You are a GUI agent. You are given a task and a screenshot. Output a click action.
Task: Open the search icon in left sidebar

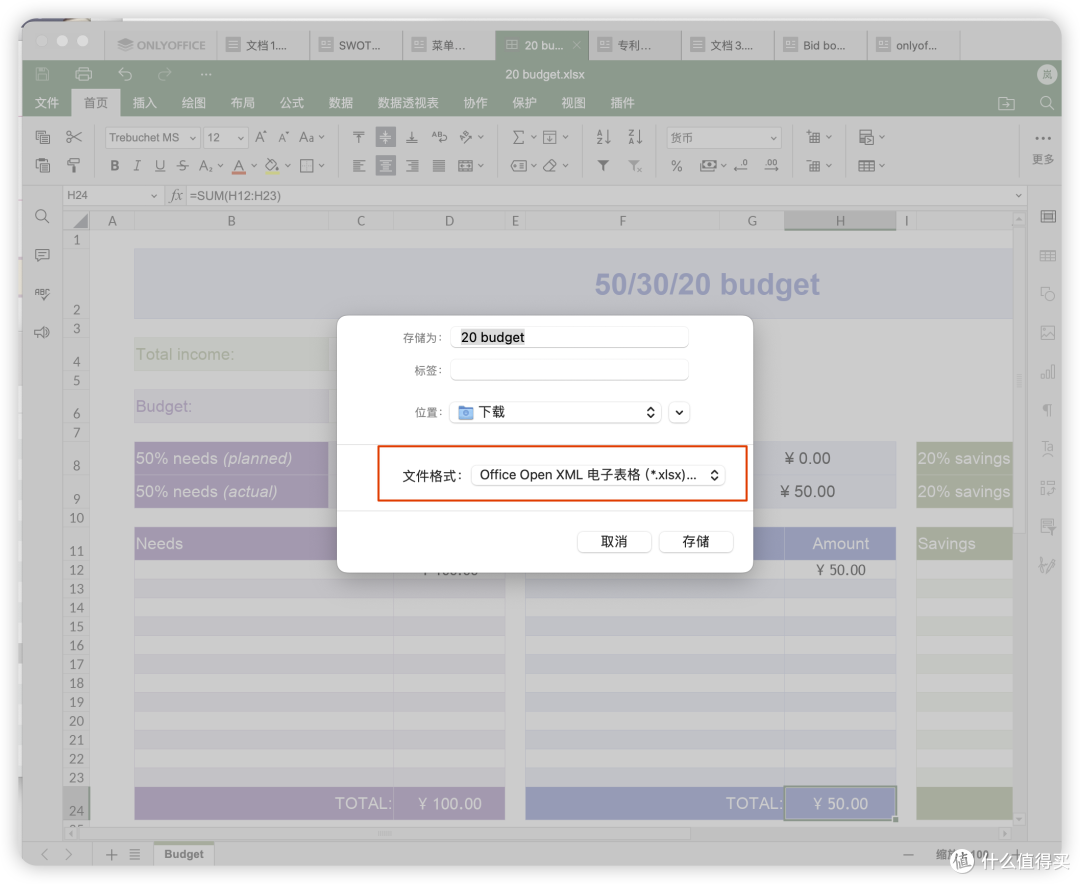point(42,216)
